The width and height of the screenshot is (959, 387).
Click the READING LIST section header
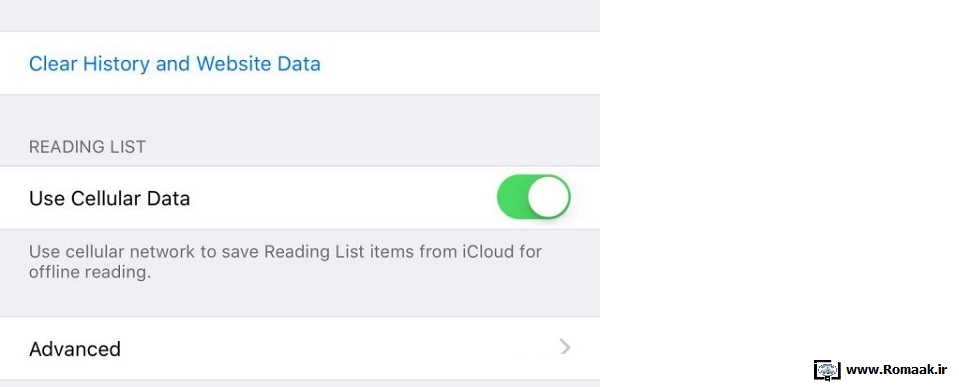coord(87,147)
